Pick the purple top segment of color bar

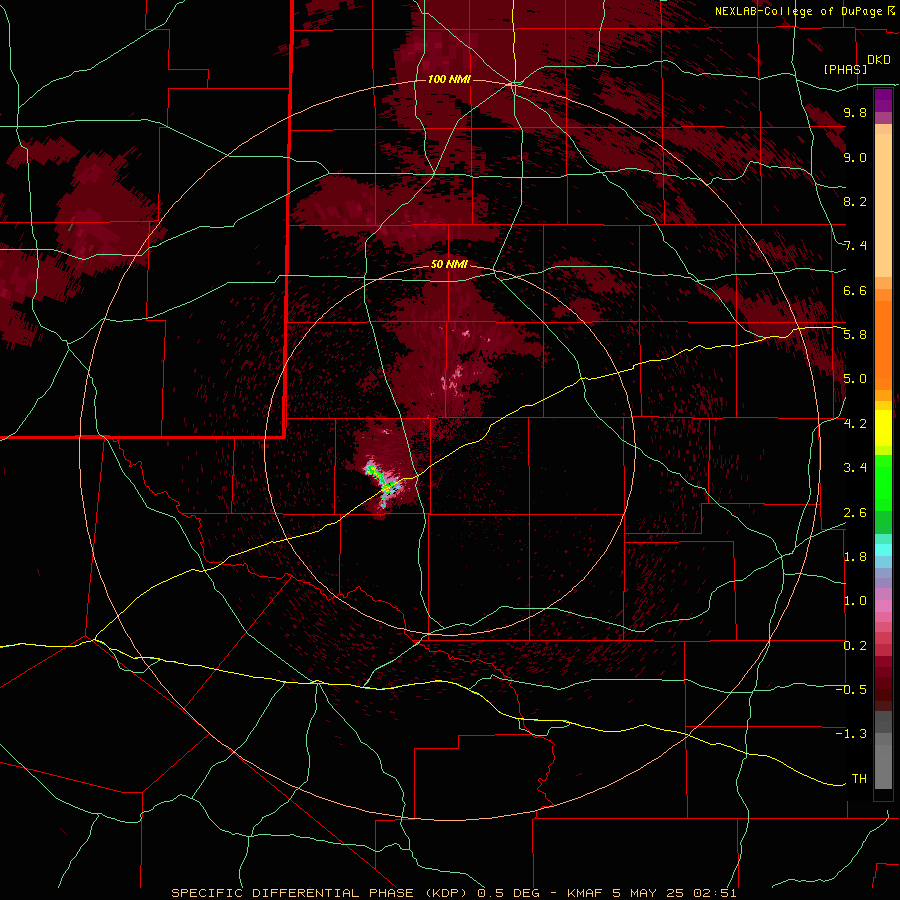[x=883, y=100]
